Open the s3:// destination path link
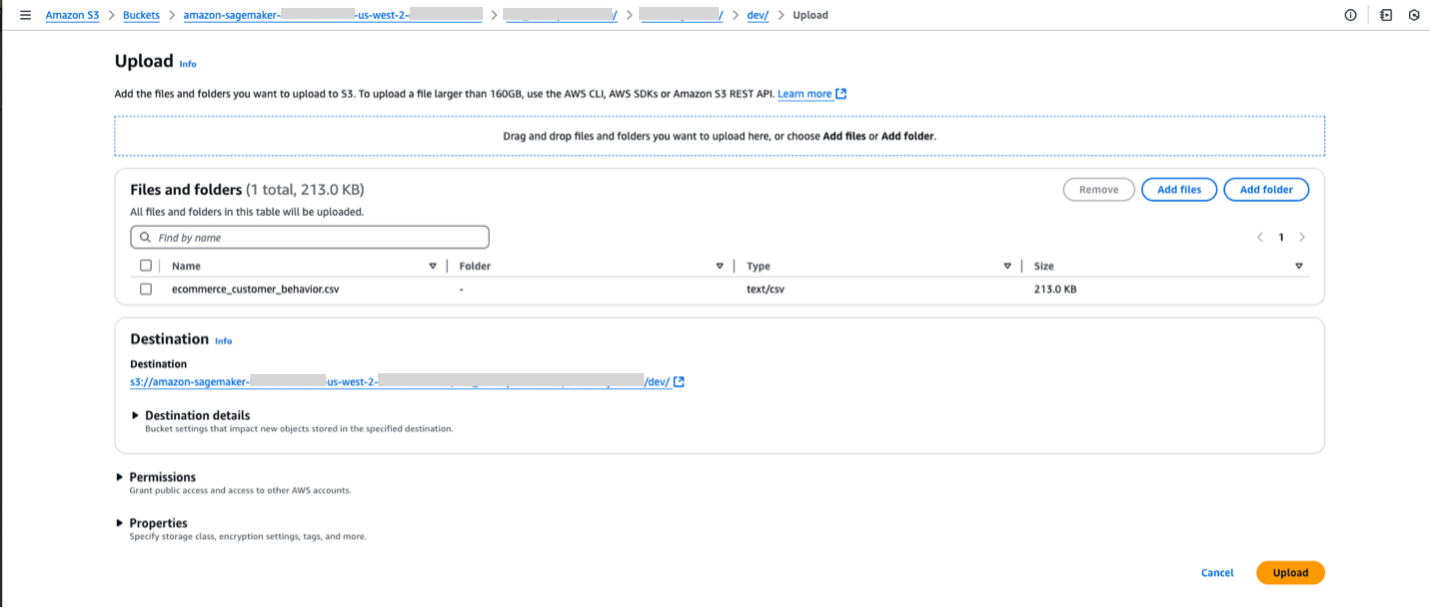The height and width of the screenshot is (611, 1430). click(400, 382)
